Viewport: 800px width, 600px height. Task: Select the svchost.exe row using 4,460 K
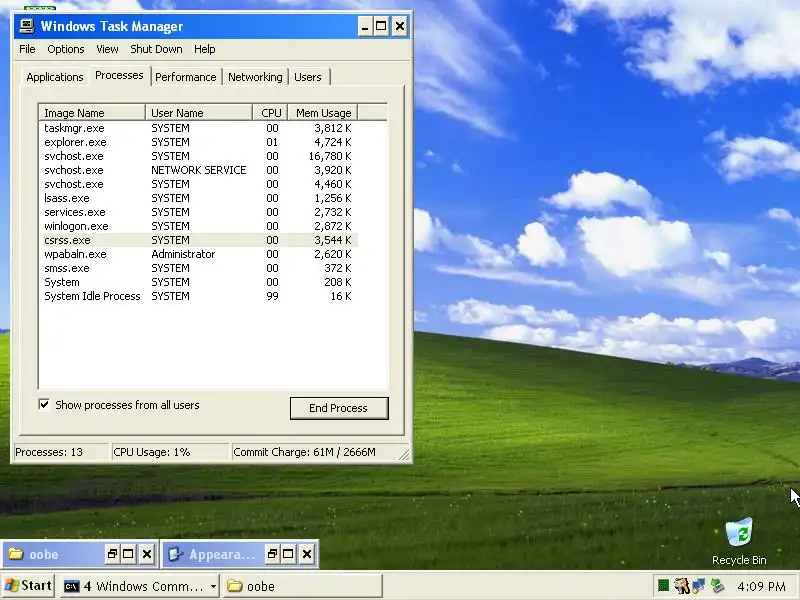click(x=198, y=184)
